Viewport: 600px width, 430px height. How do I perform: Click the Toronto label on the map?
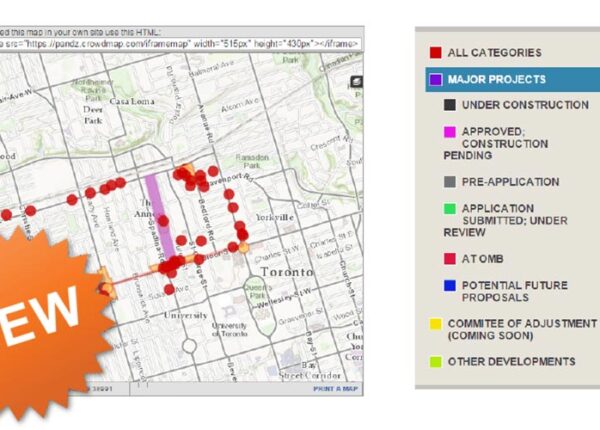pos(285,272)
